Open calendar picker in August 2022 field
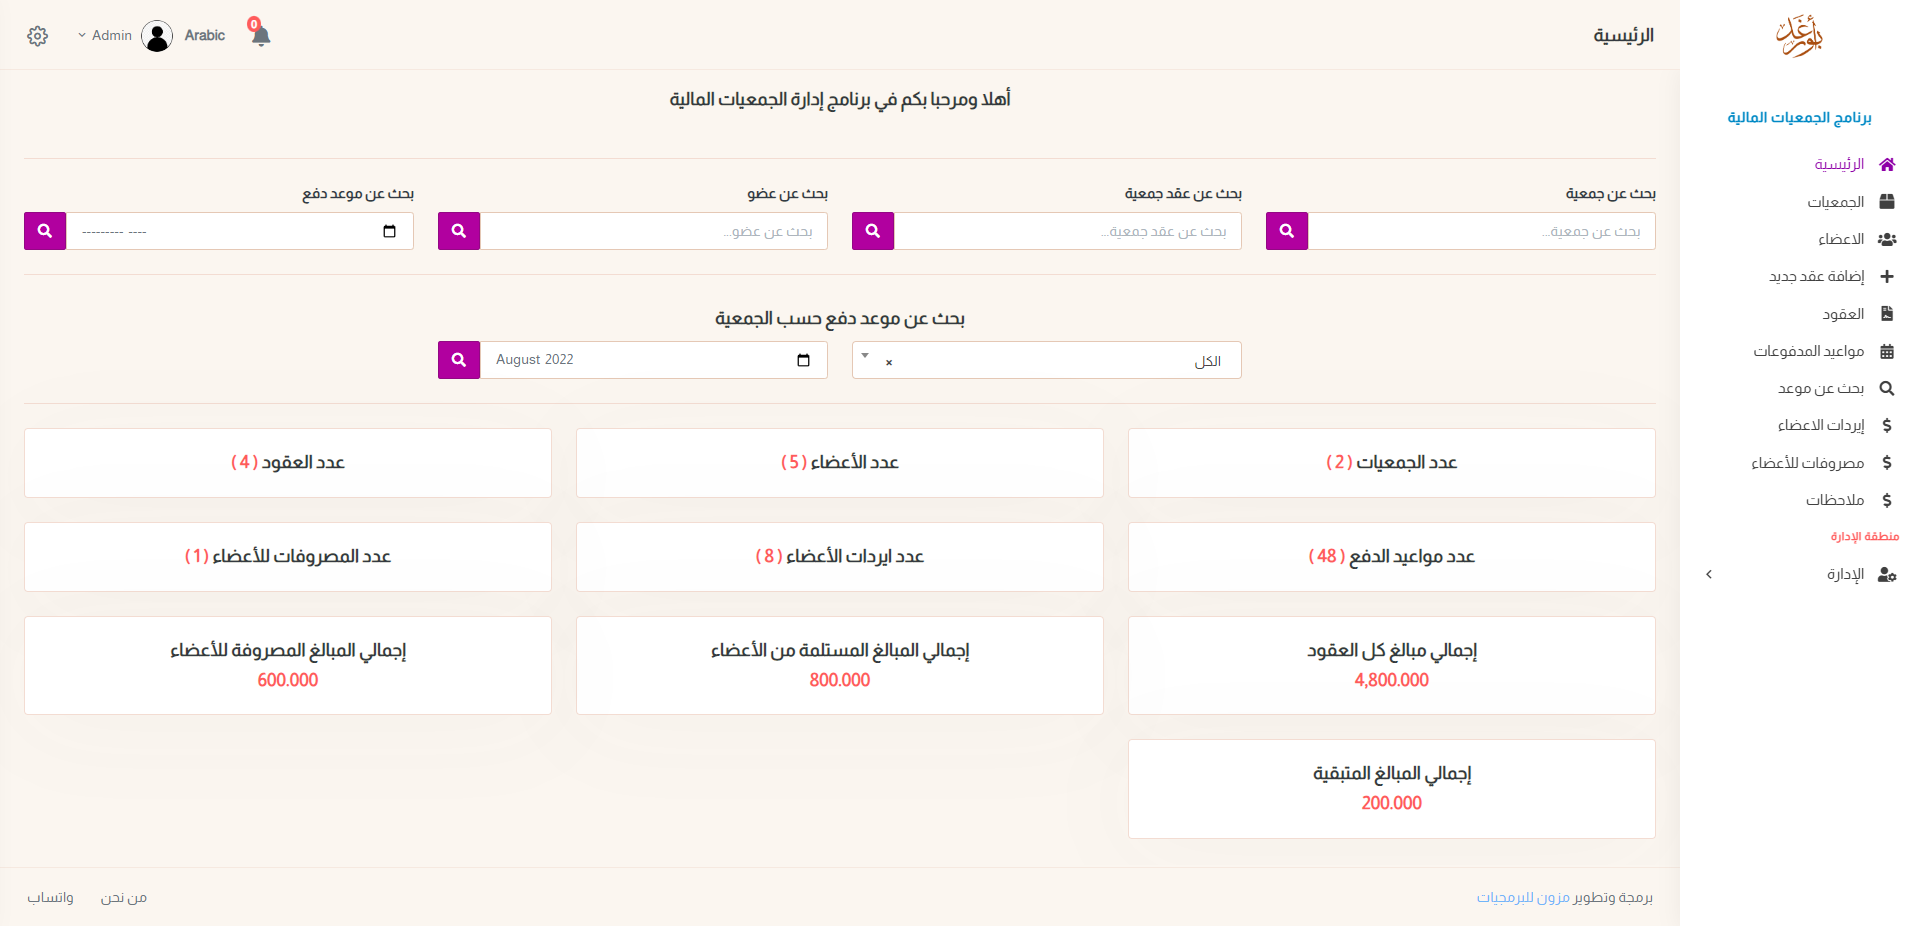The image size is (1915, 926). [x=803, y=360]
